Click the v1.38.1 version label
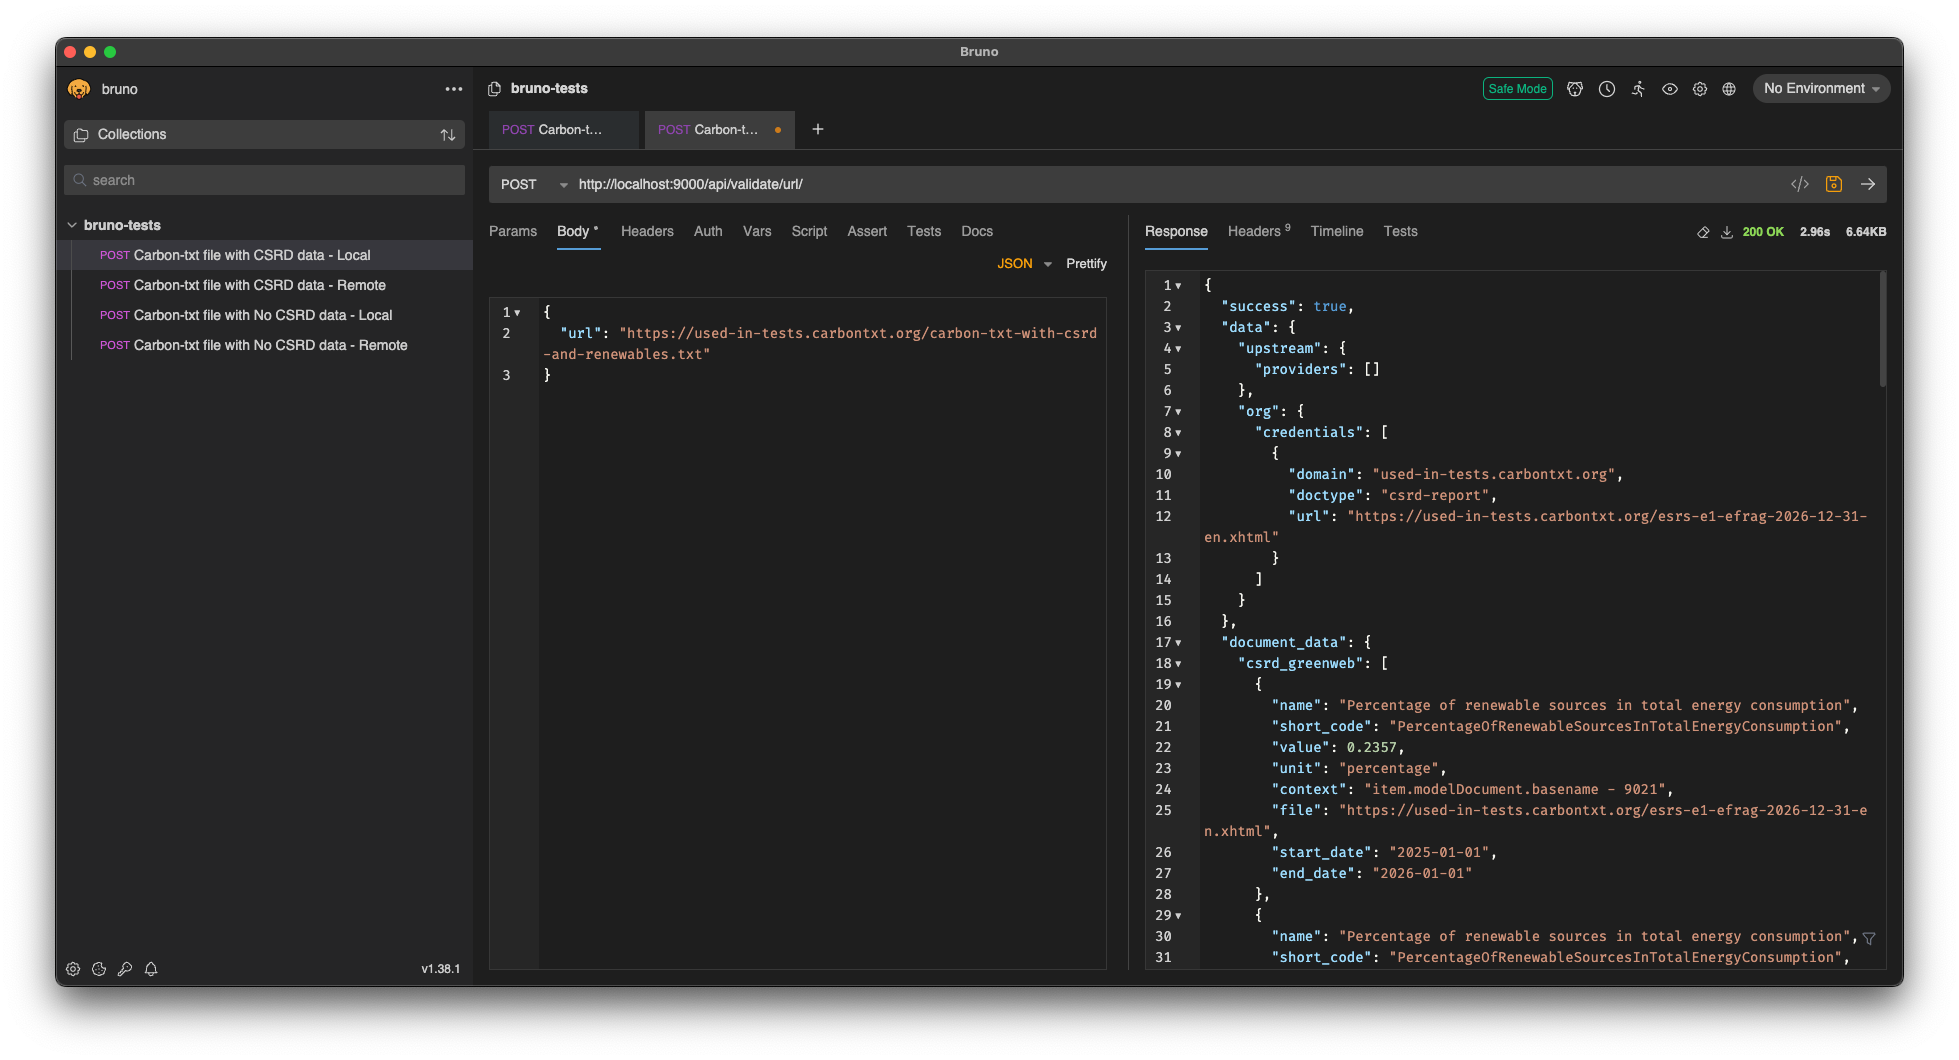 click(441, 969)
